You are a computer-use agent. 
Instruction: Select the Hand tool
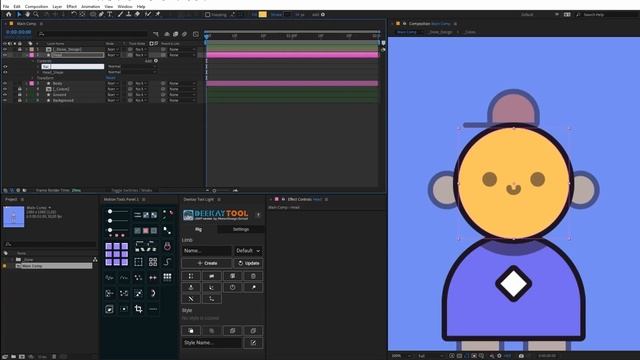click(x=27, y=14)
